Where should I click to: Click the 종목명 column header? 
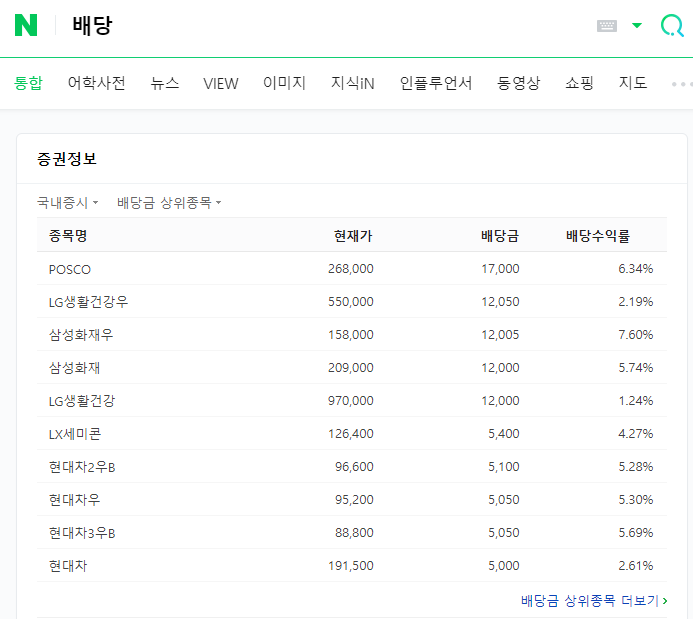pyautogui.click(x=68, y=235)
